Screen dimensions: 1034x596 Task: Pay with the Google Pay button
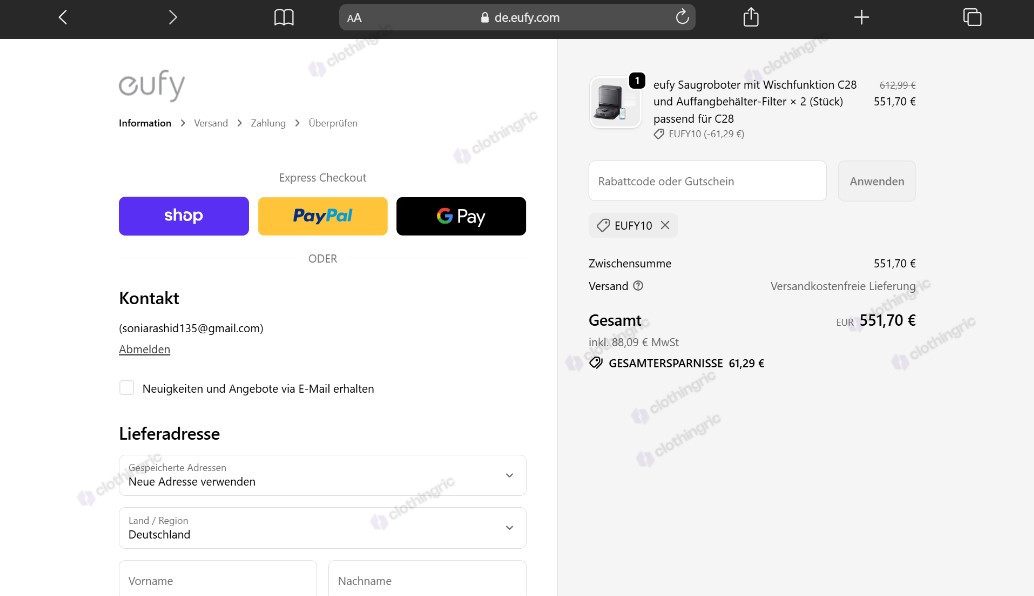461,216
